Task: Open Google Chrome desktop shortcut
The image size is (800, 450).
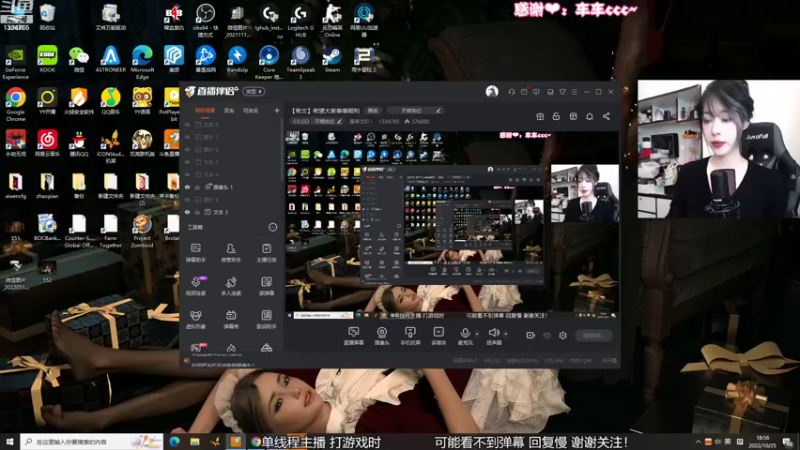Action: 15,105
